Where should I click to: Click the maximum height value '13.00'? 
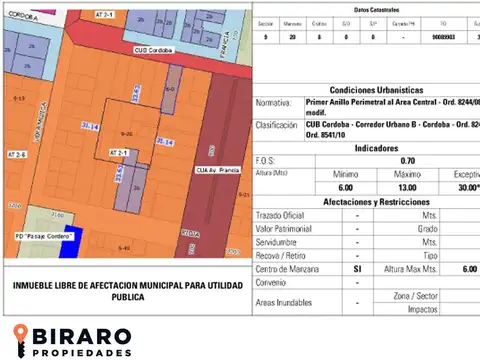[x=407, y=188]
